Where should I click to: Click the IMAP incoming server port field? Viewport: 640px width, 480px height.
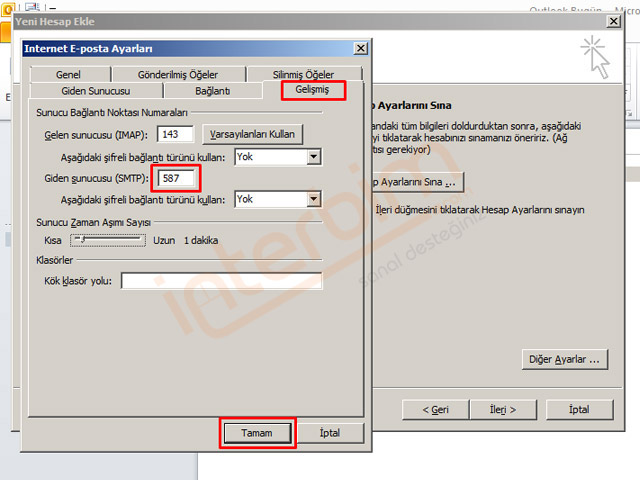click(175, 134)
